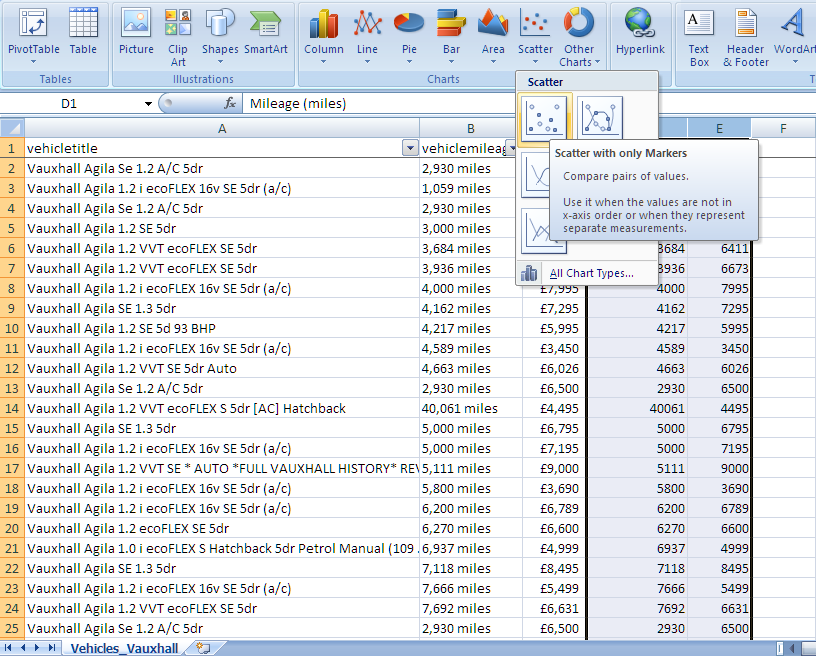
Task: Open the Clip Art pane
Action: (178, 34)
